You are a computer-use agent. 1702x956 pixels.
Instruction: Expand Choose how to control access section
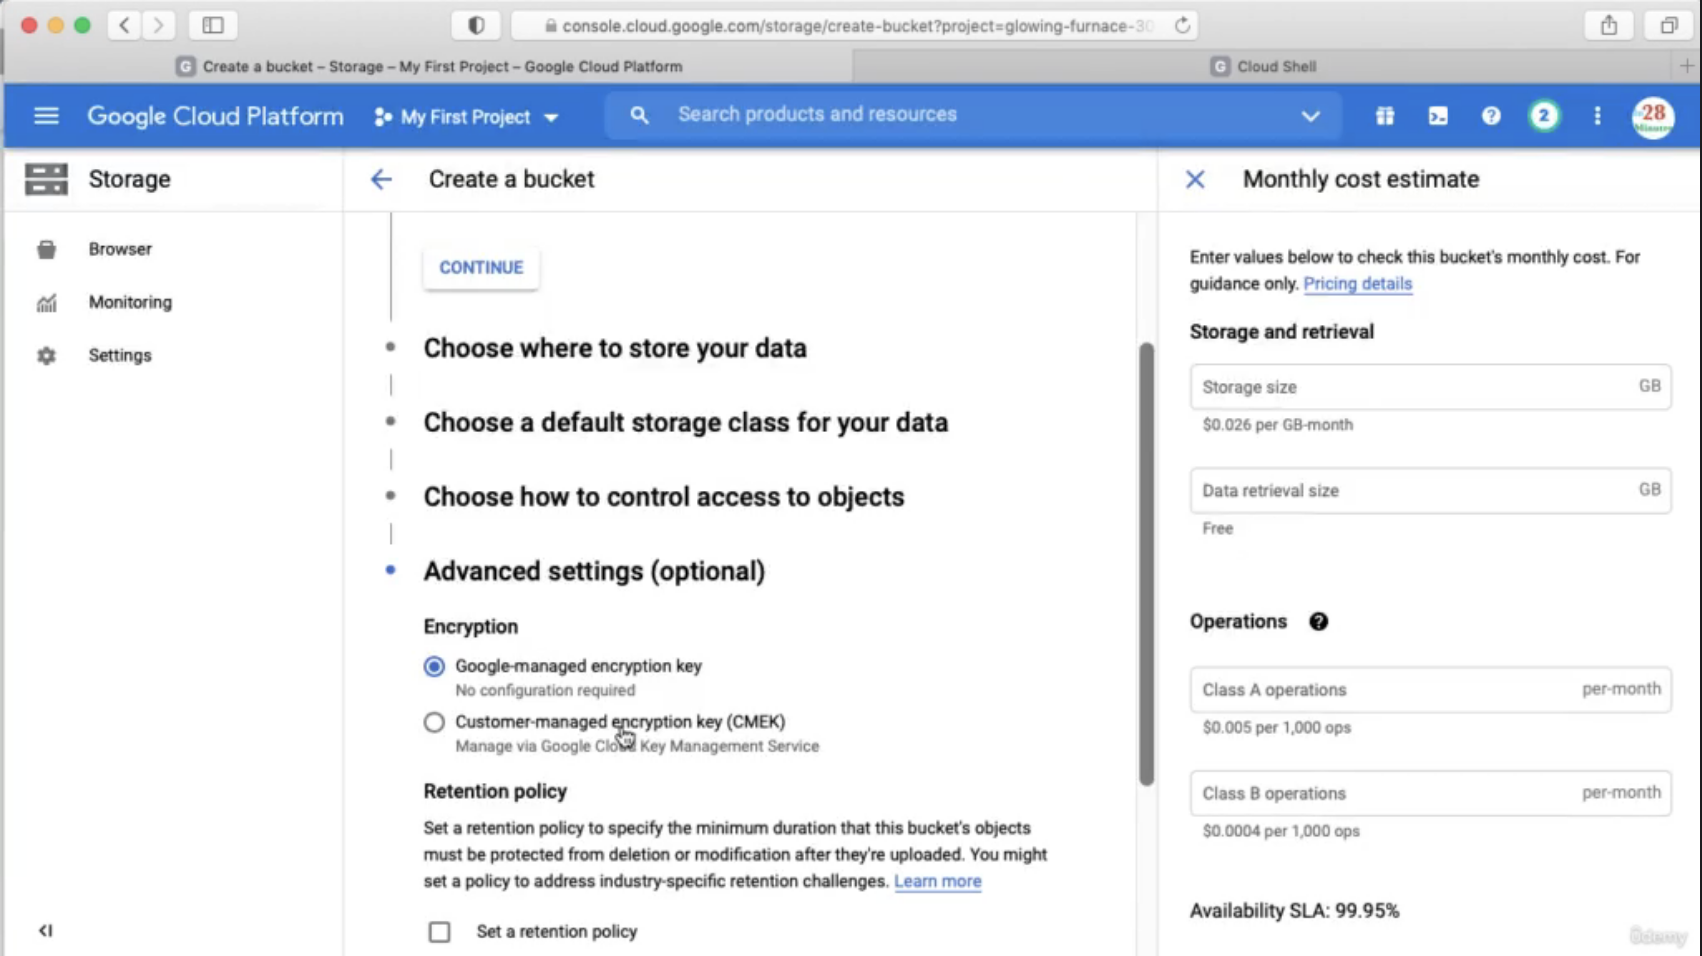(x=664, y=497)
